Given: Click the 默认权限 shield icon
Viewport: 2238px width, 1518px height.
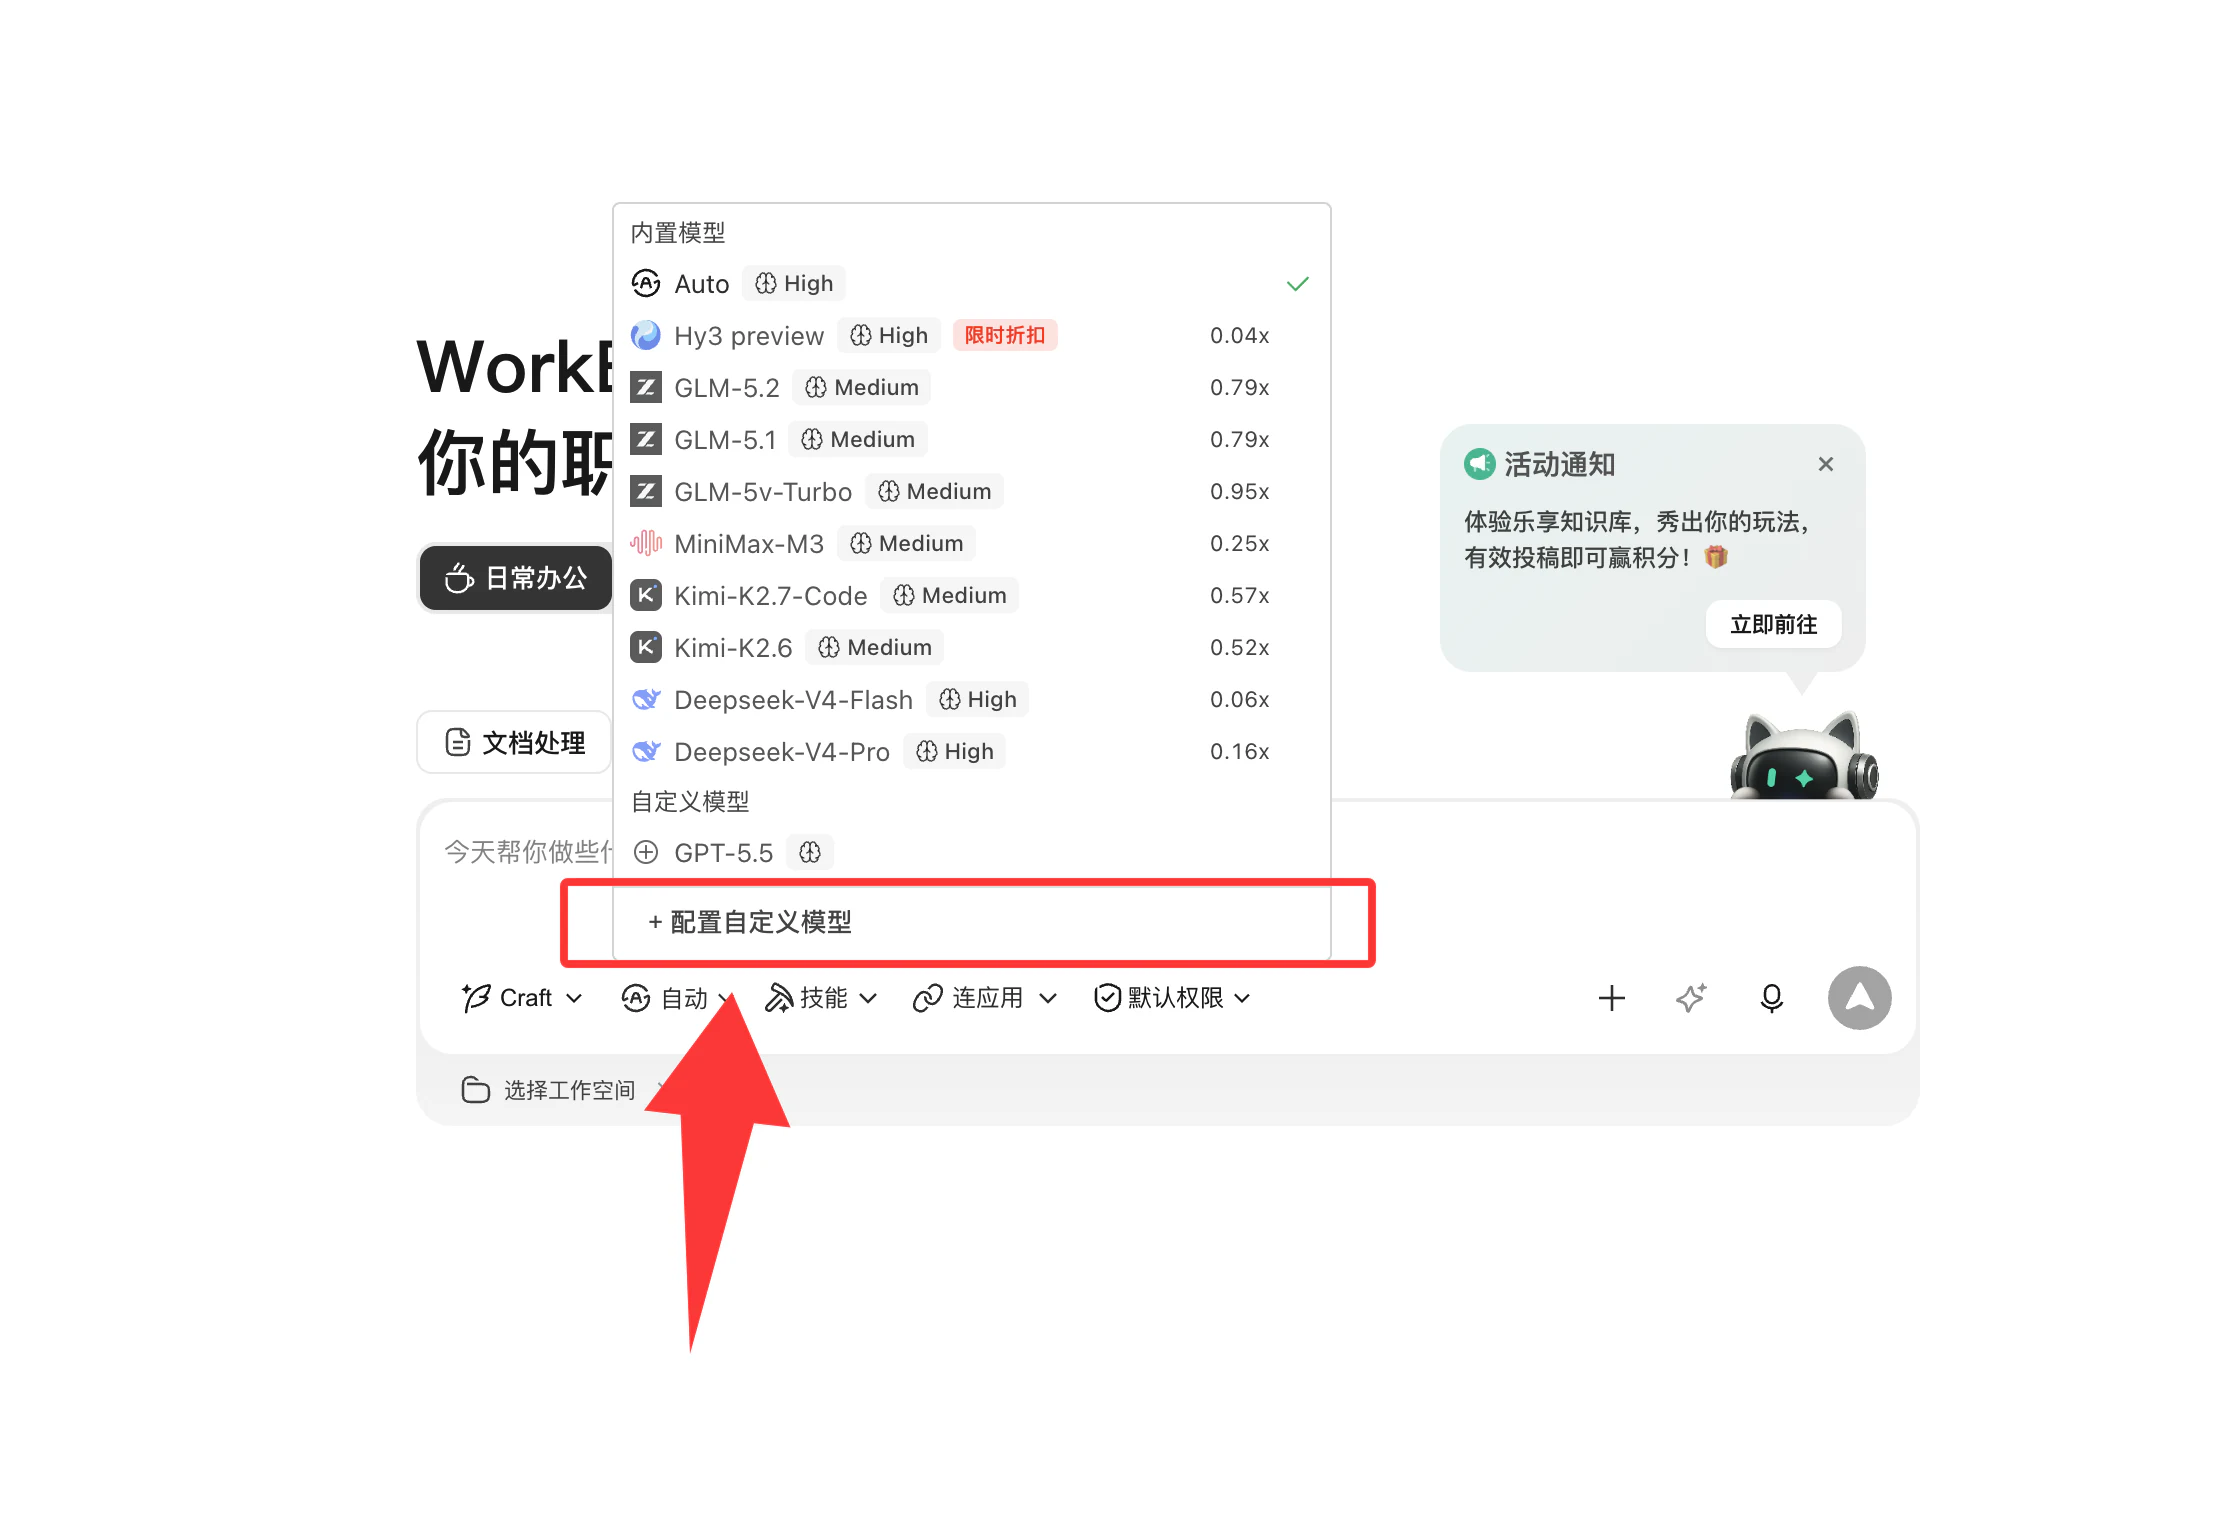Looking at the screenshot, I should tap(1108, 997).
